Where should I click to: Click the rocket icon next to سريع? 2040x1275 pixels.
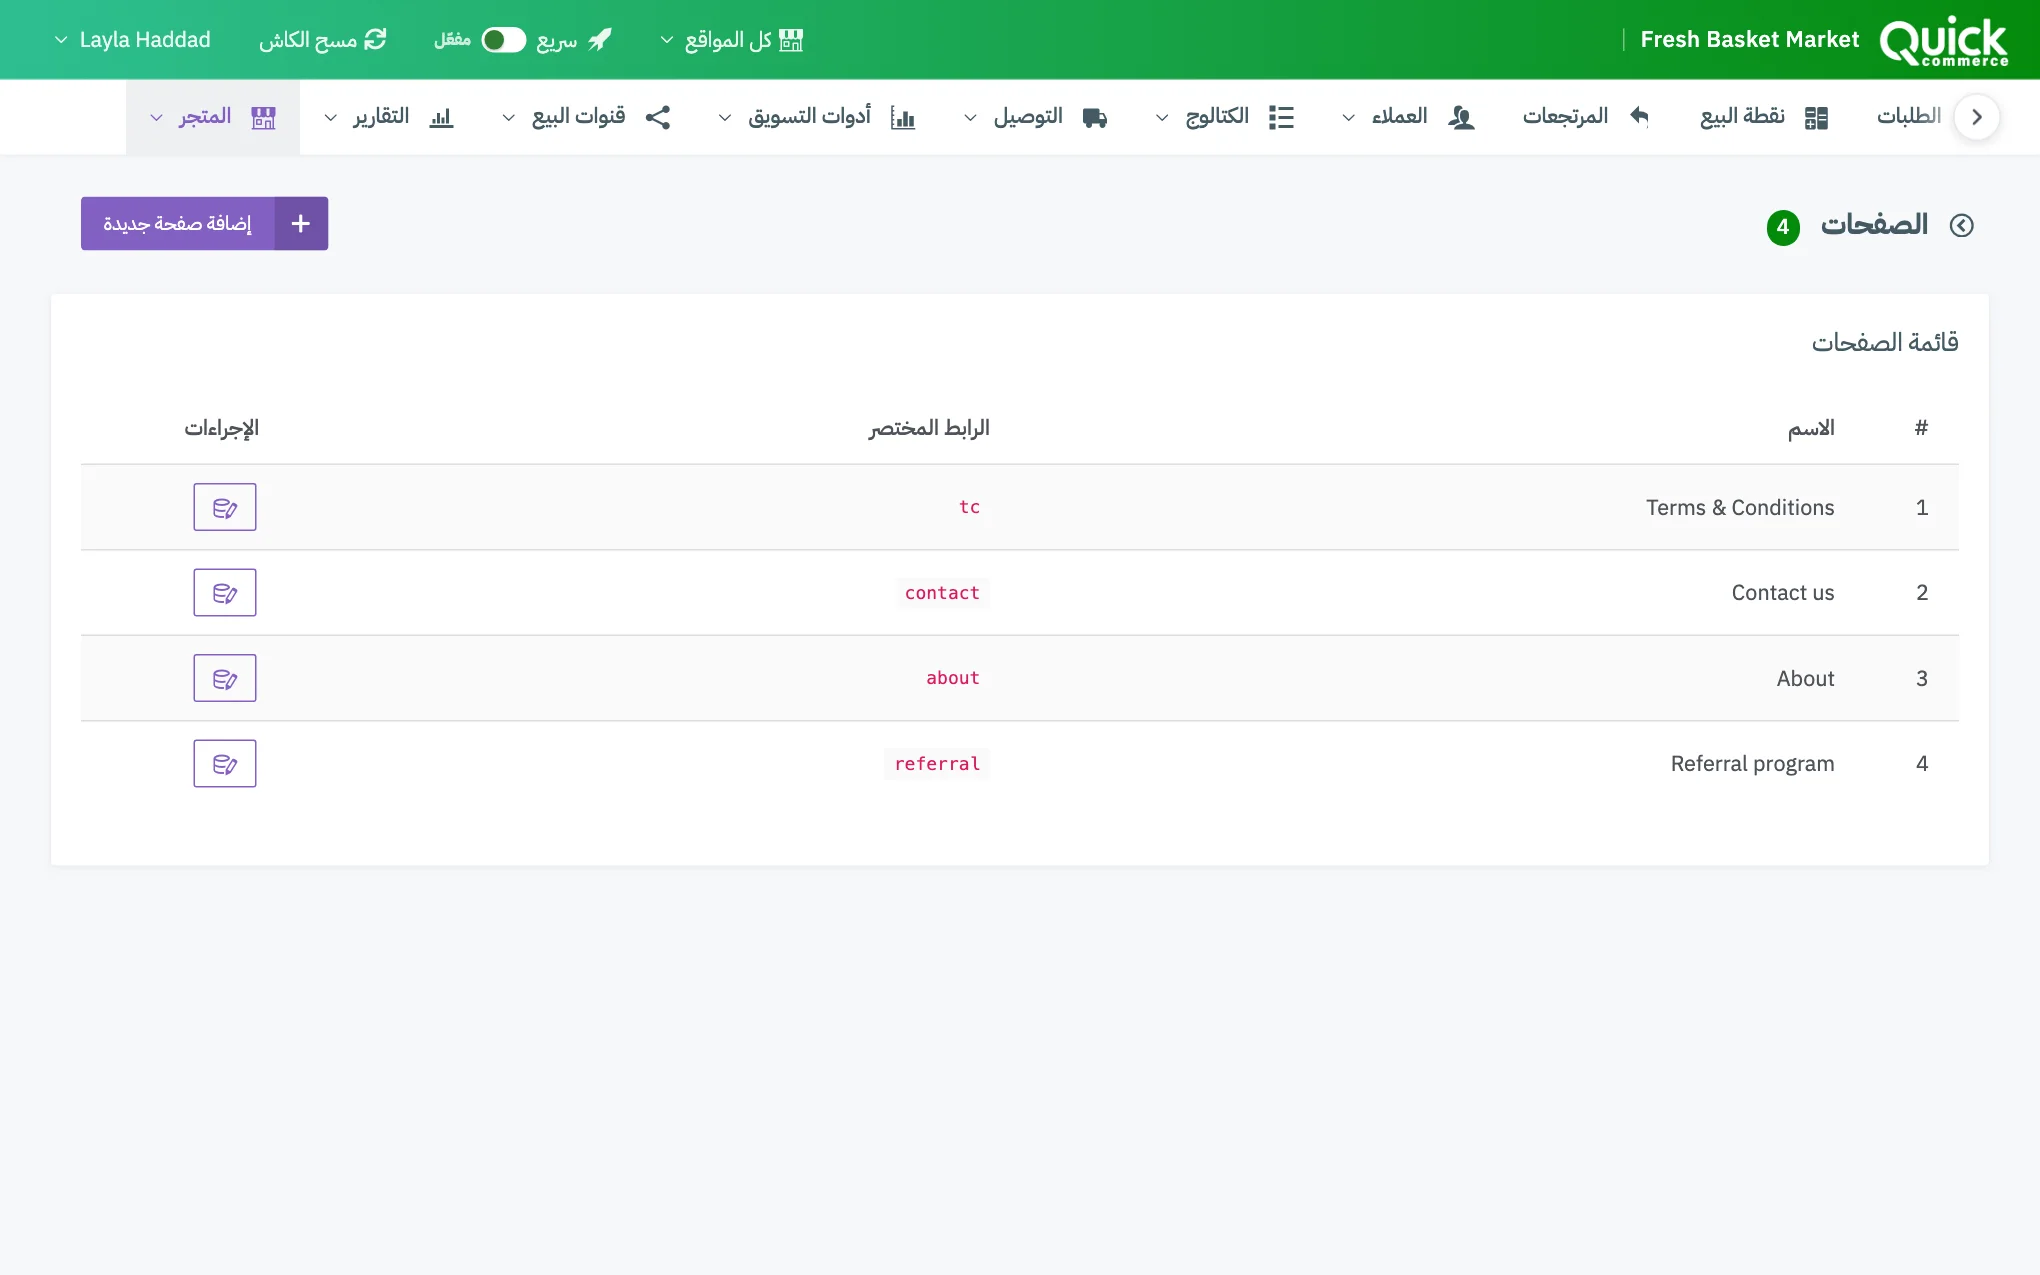point(600,40)
